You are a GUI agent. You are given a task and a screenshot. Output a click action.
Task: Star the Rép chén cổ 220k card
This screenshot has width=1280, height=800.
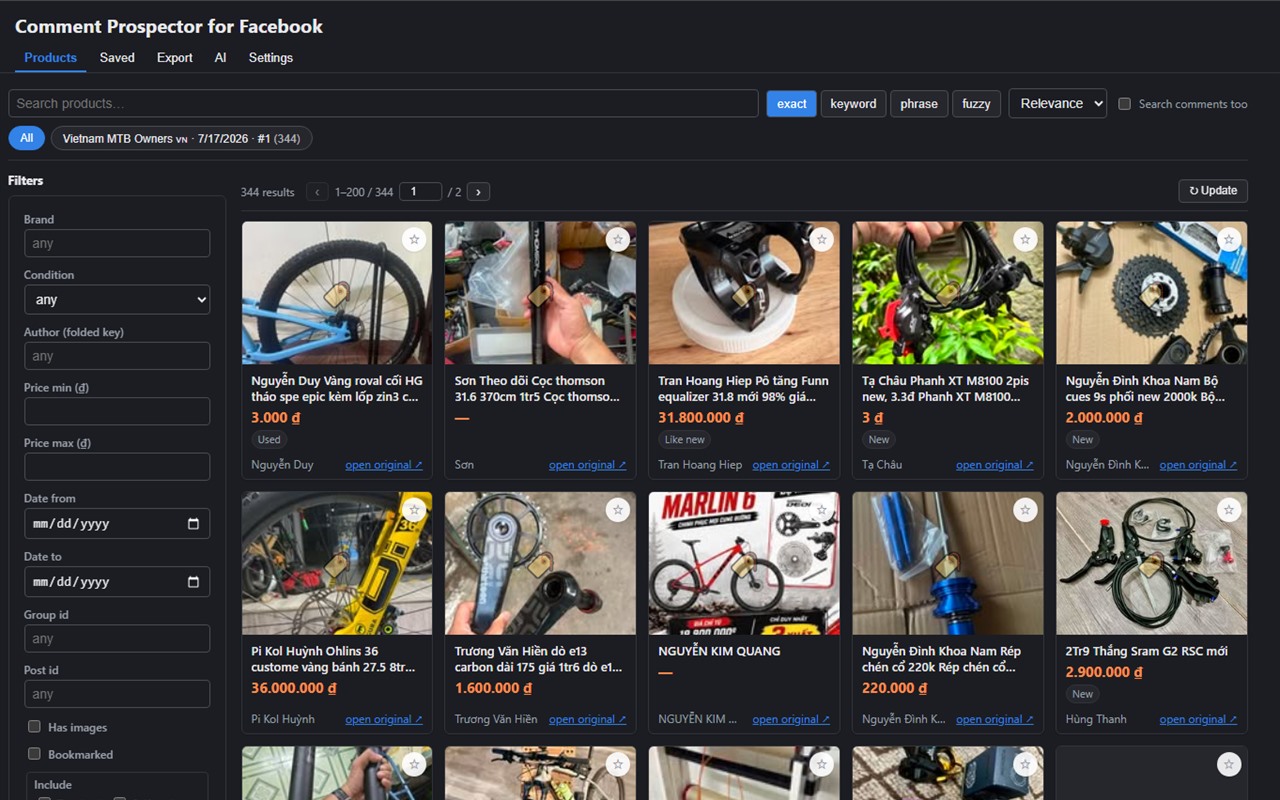click(1025, 510)
